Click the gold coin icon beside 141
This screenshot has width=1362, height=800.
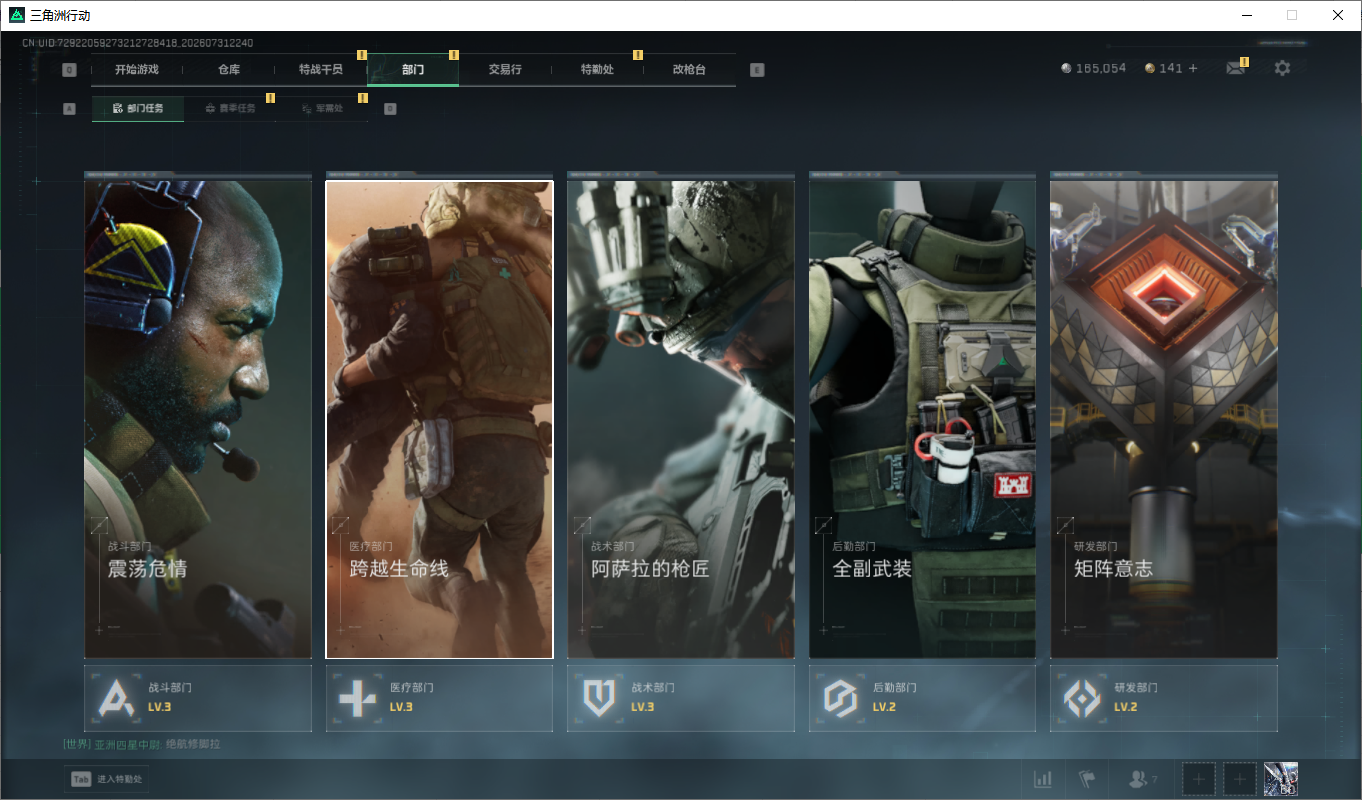(1150, 68)
